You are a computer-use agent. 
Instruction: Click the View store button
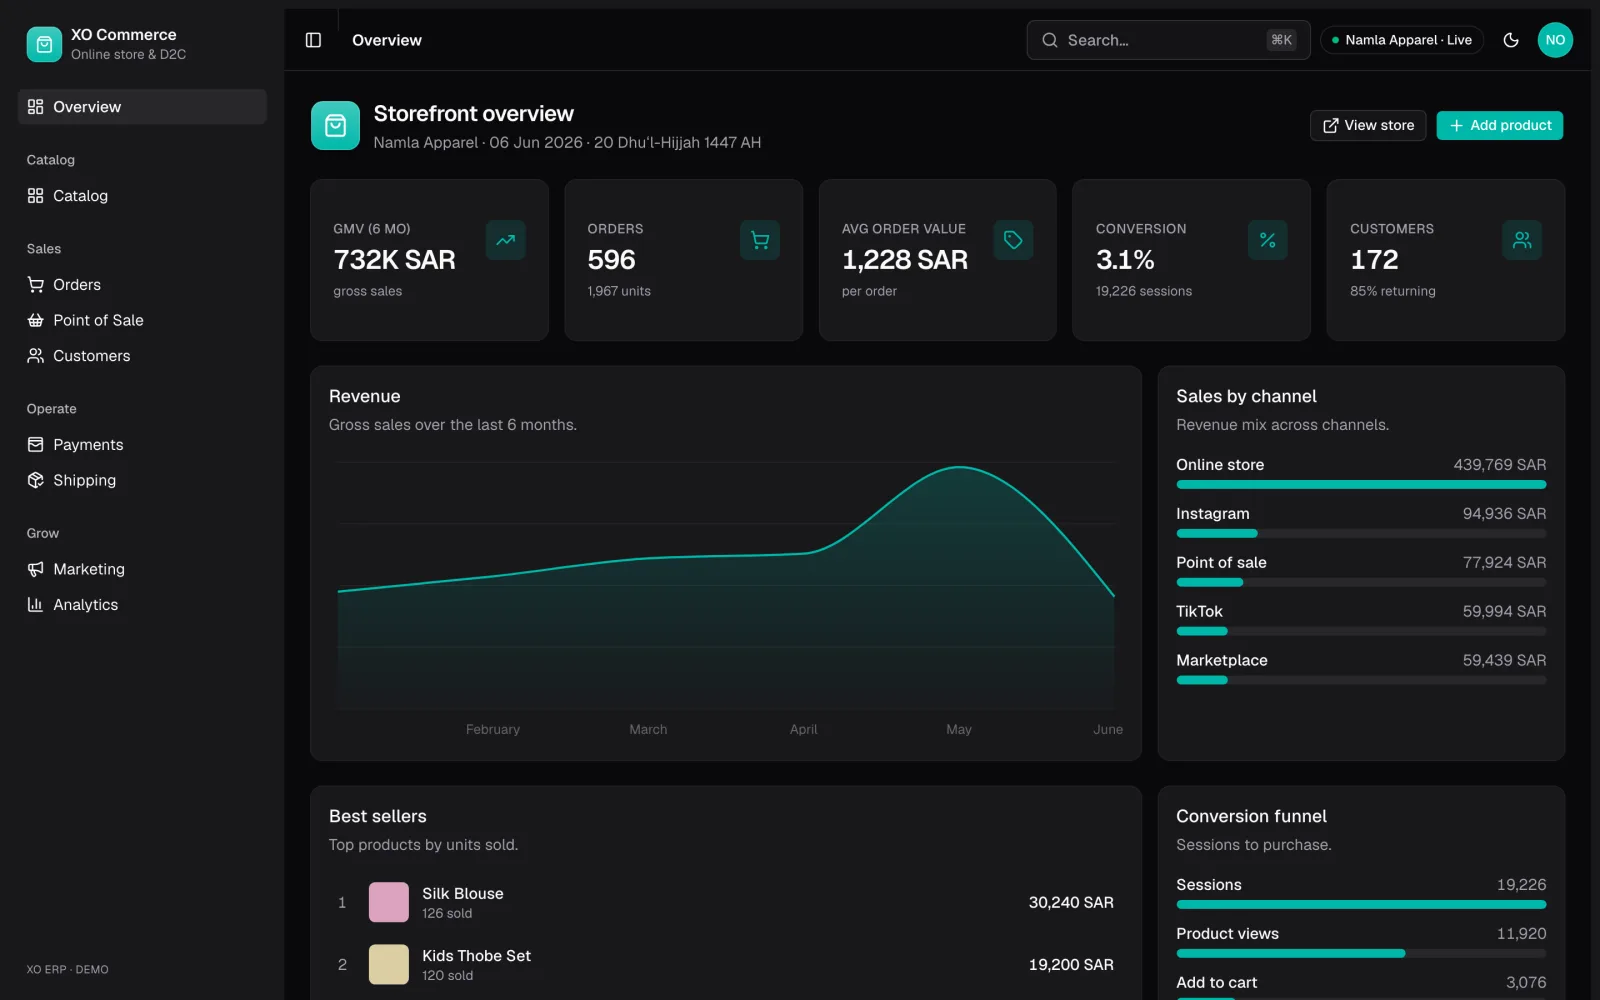click(1368, 125)
